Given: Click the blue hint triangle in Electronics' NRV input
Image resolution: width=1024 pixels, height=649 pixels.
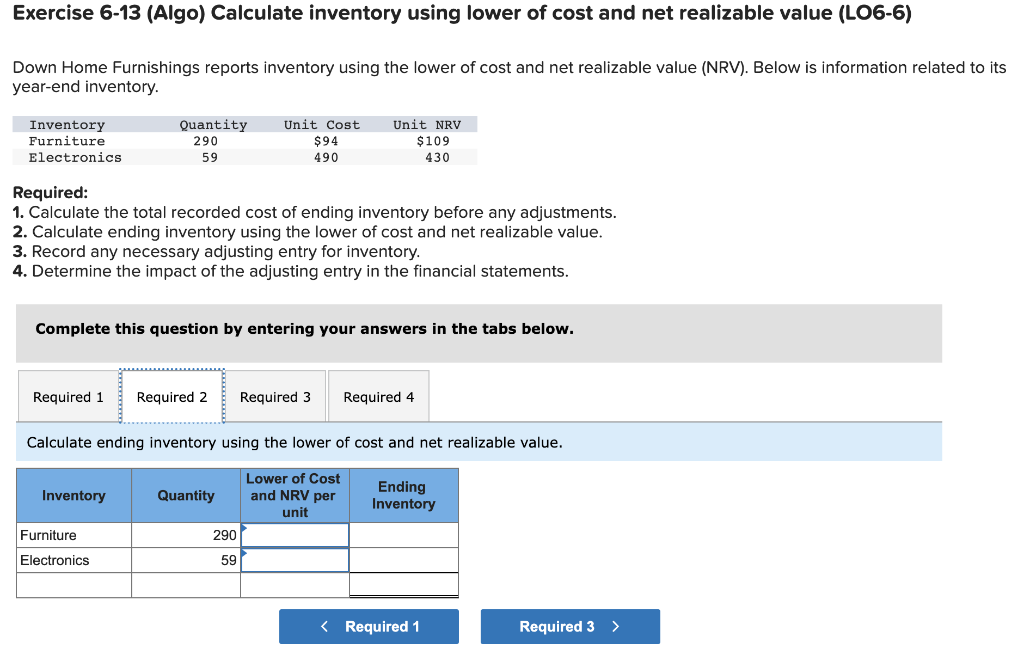Looking at the screenshot, I should pos(243,554).
